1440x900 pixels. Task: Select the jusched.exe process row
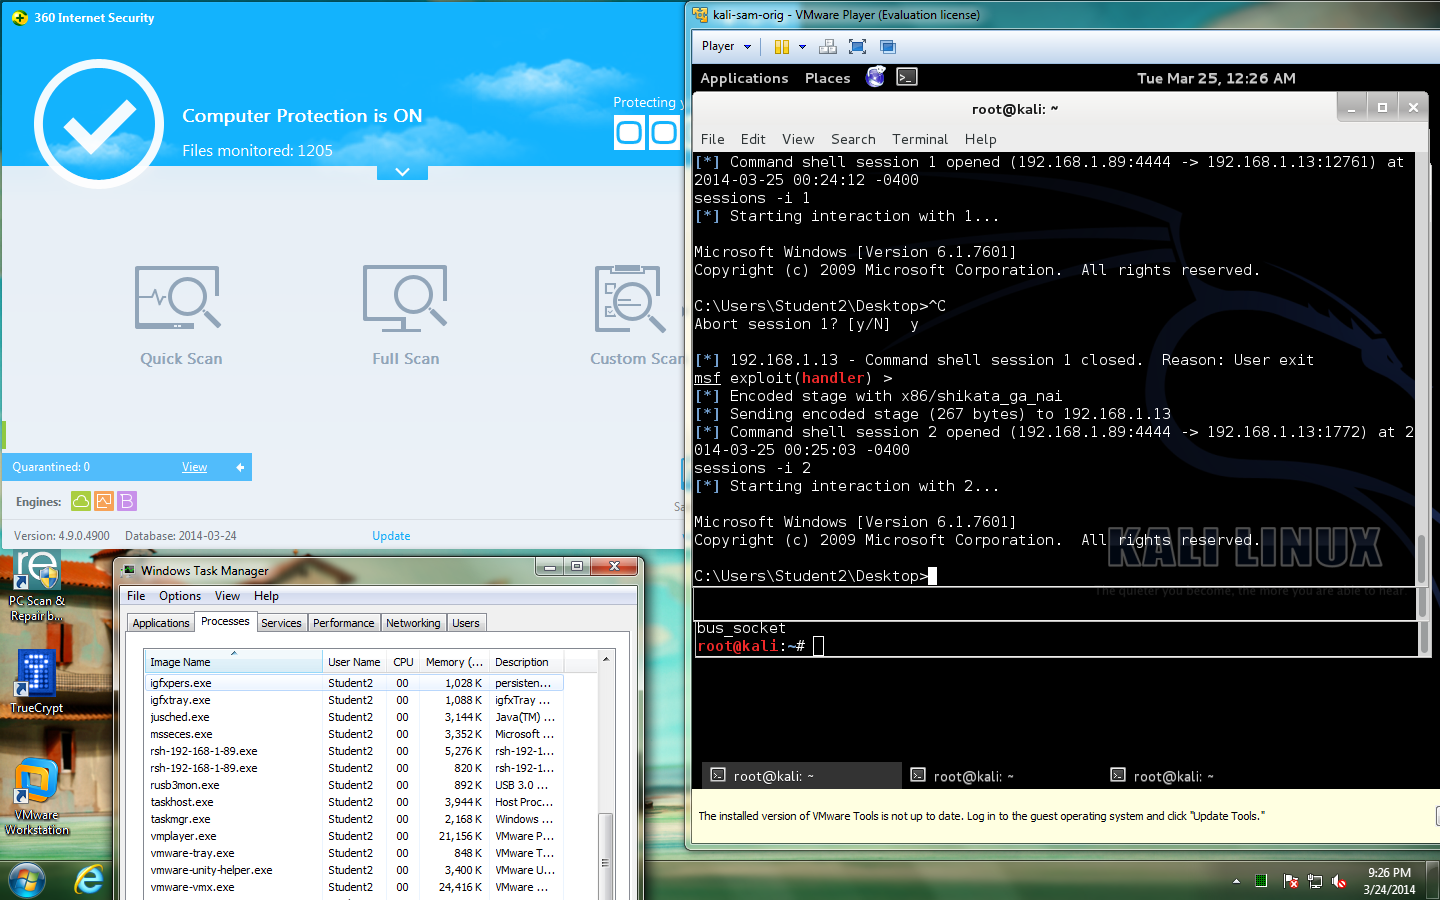coord(354,717)
